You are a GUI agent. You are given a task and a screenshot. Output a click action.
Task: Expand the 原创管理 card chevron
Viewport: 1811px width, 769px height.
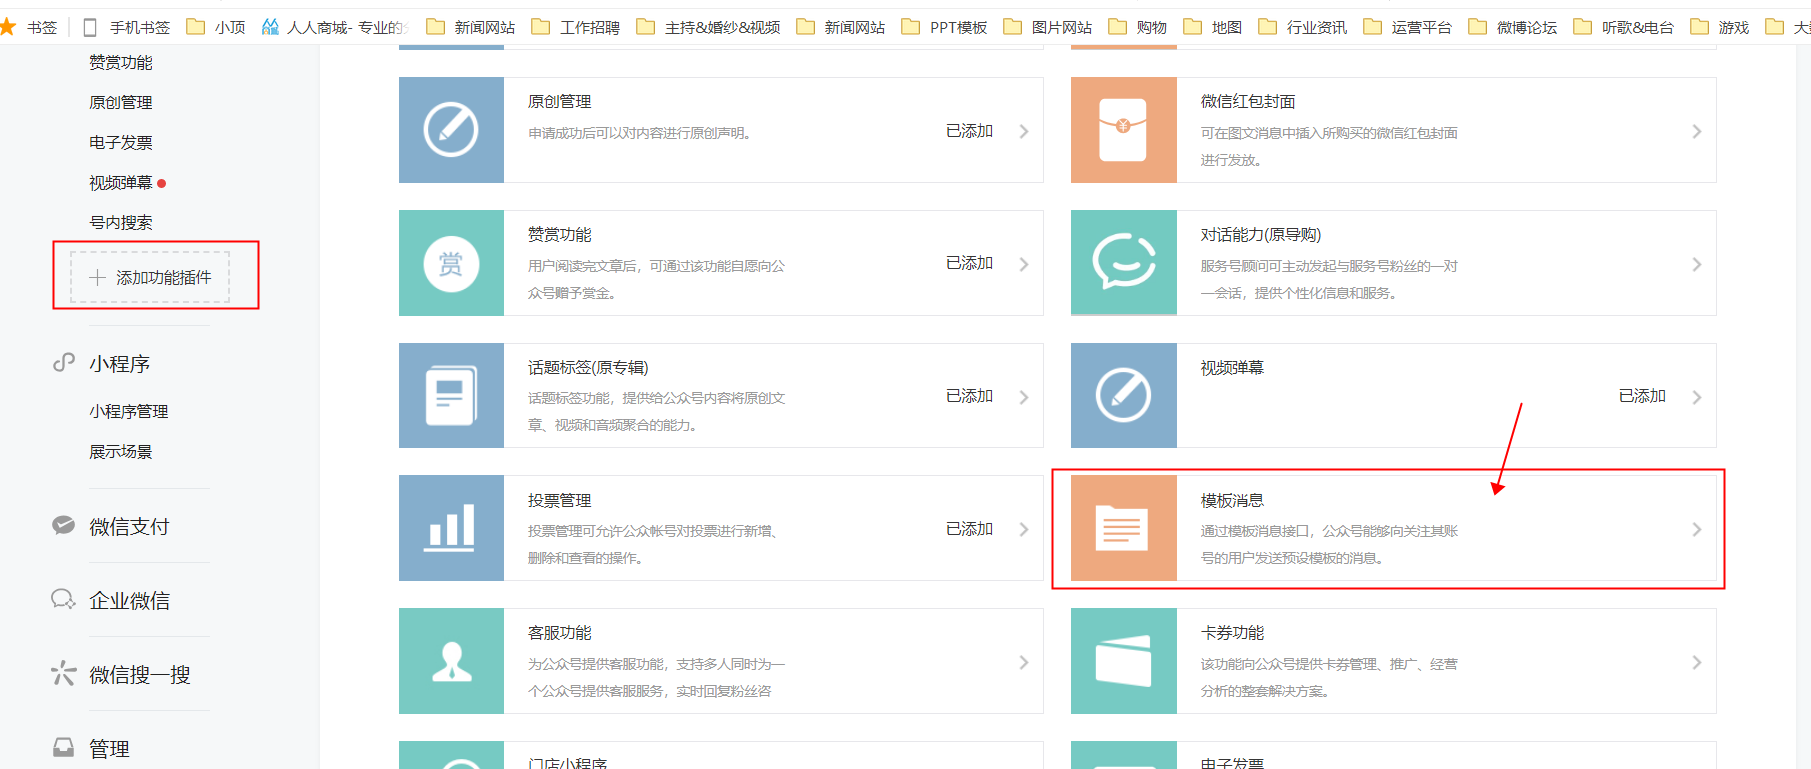pyautogui.click(x=1024, y=131)
